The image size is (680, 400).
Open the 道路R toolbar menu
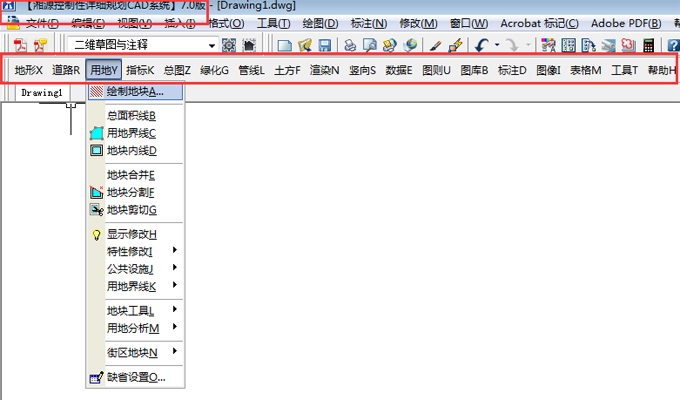coord(66,70)
